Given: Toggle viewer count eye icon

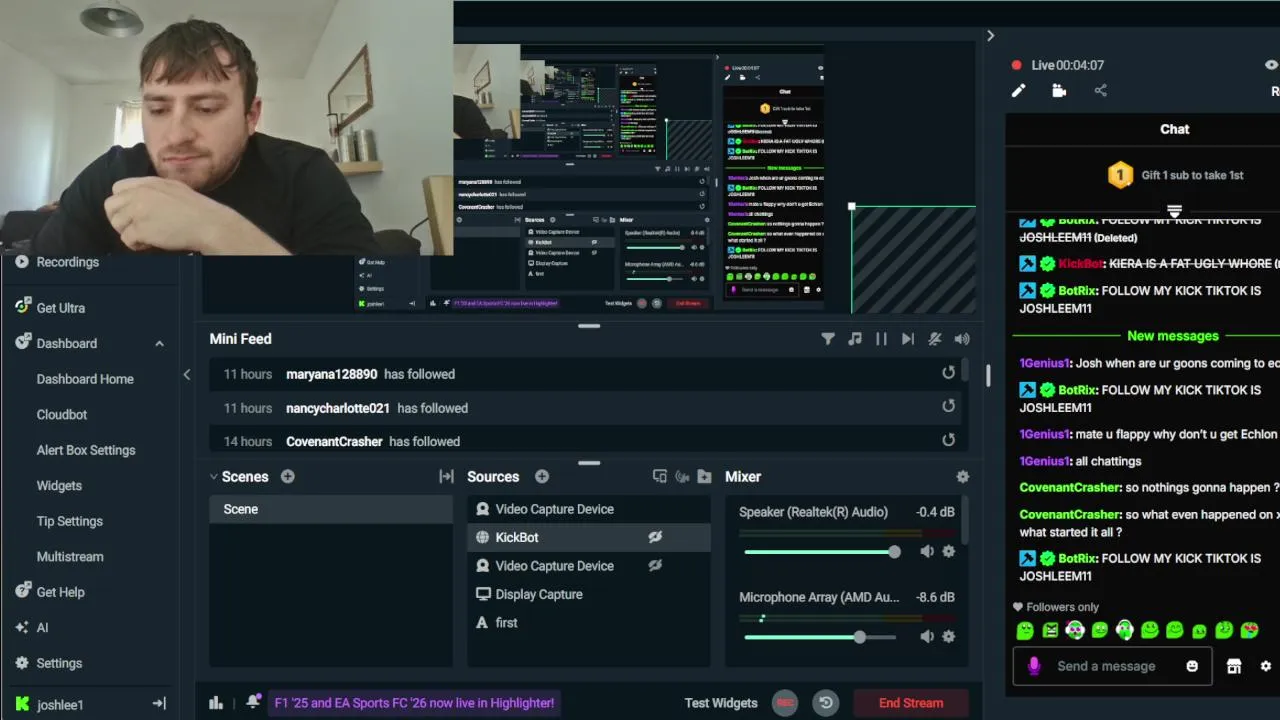Looking at the screenshot, I should point(1271,65).
